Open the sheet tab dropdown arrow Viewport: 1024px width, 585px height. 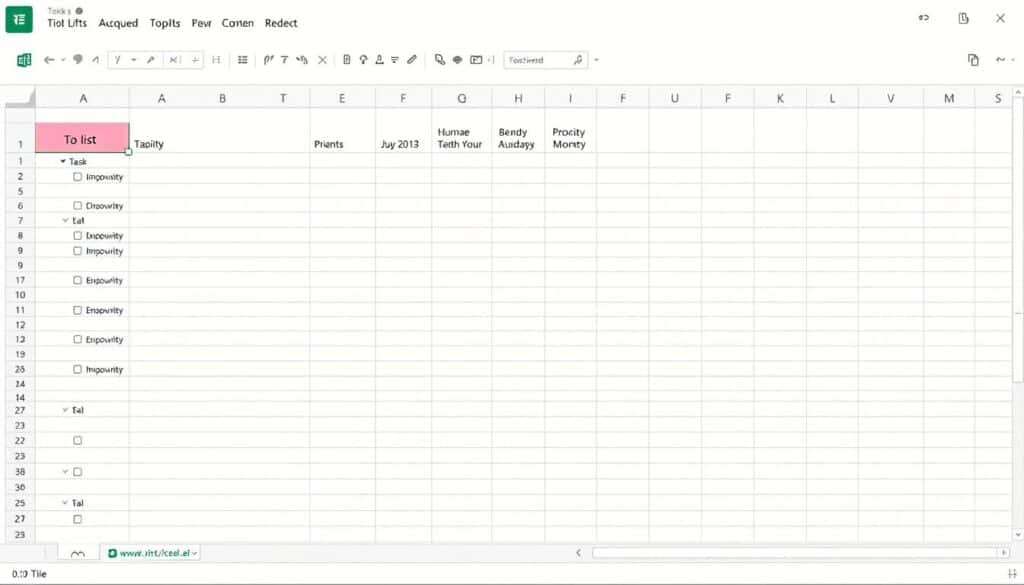195,554
